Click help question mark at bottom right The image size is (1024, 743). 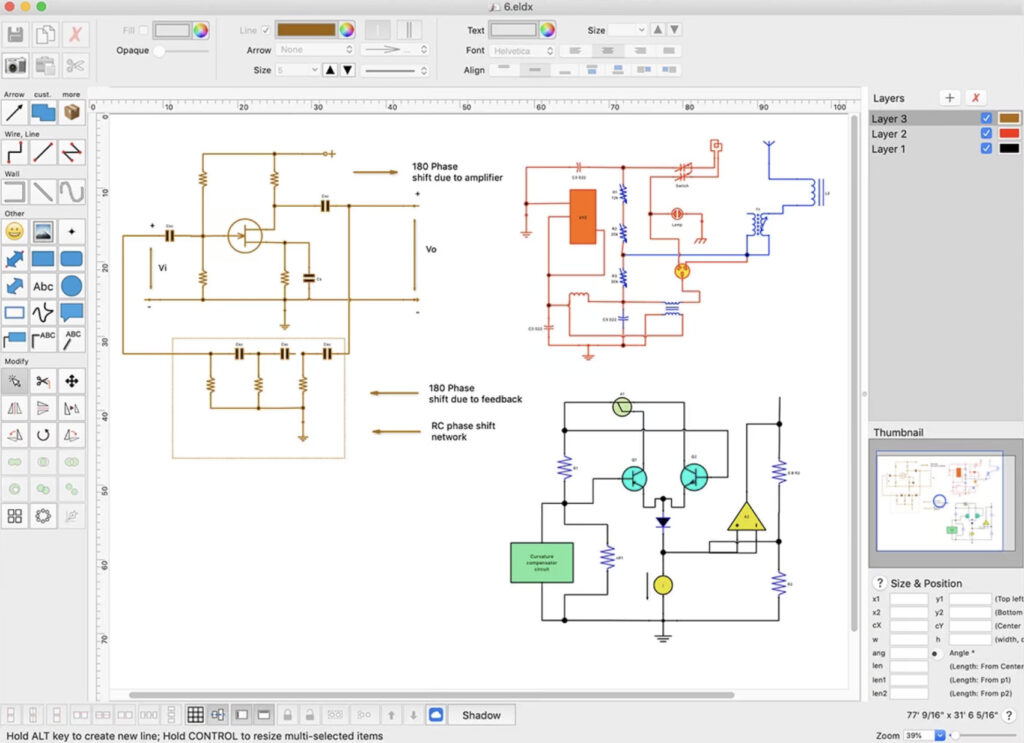click(1009, 716)
